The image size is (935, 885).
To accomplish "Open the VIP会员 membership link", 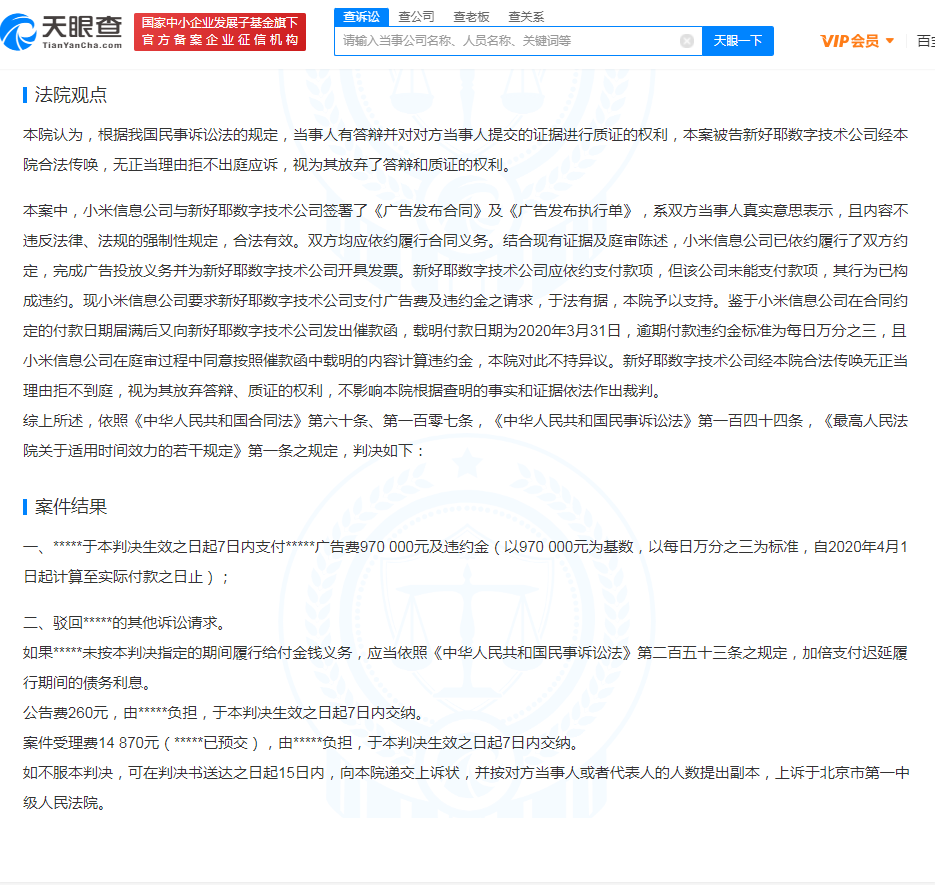I will 850,41.
